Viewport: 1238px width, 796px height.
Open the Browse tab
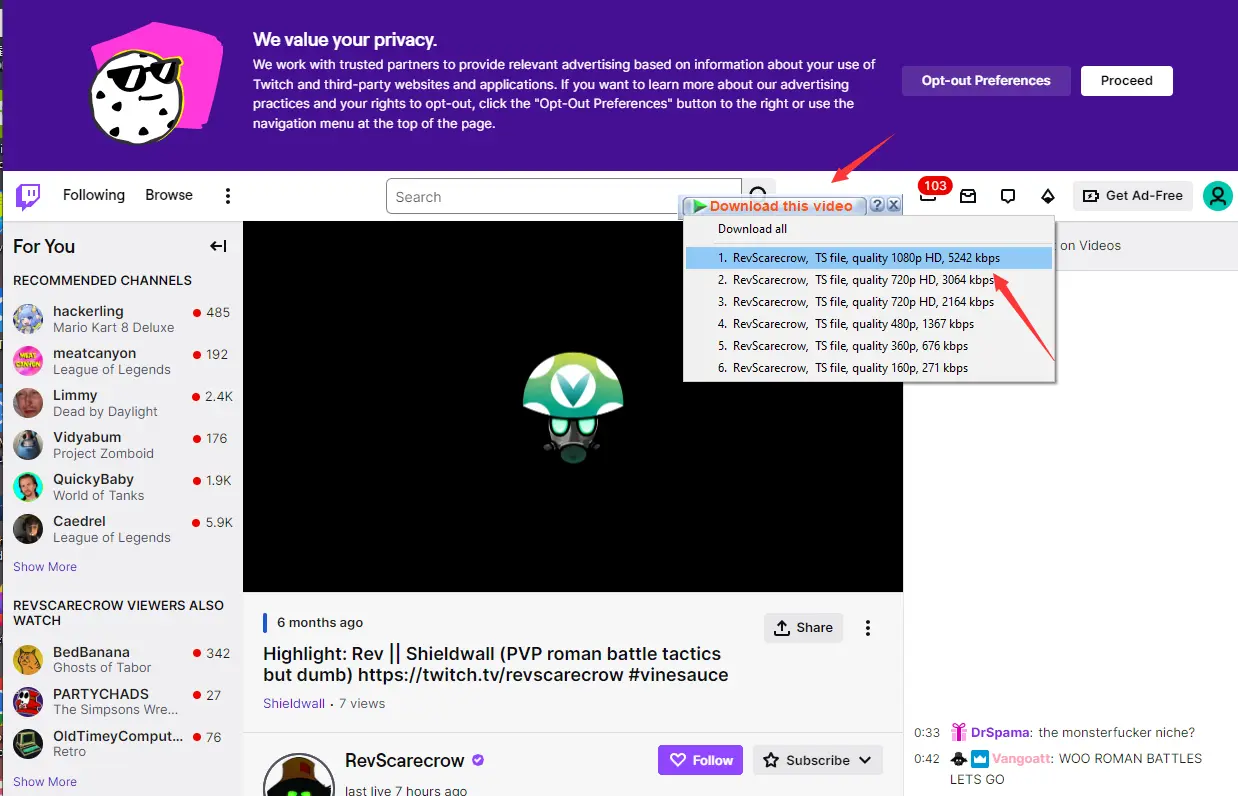[x=167, y=195]
